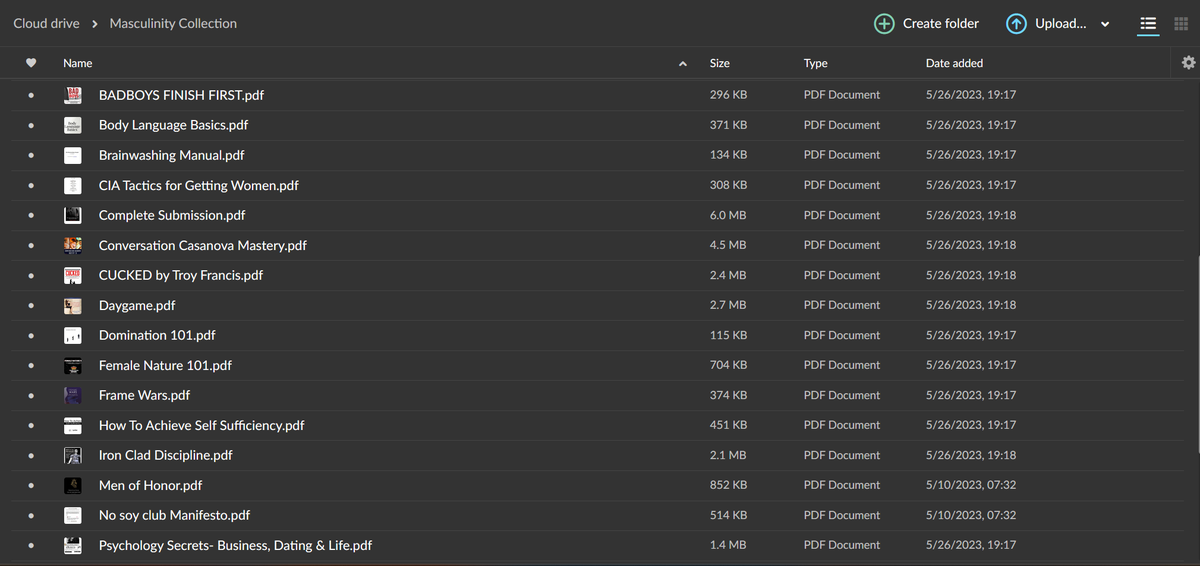Favorite dot for BADBOYS FINISH FIRST.pdf
The height and width of the screenshot is (566, 1200).
[x=31, y=96]
